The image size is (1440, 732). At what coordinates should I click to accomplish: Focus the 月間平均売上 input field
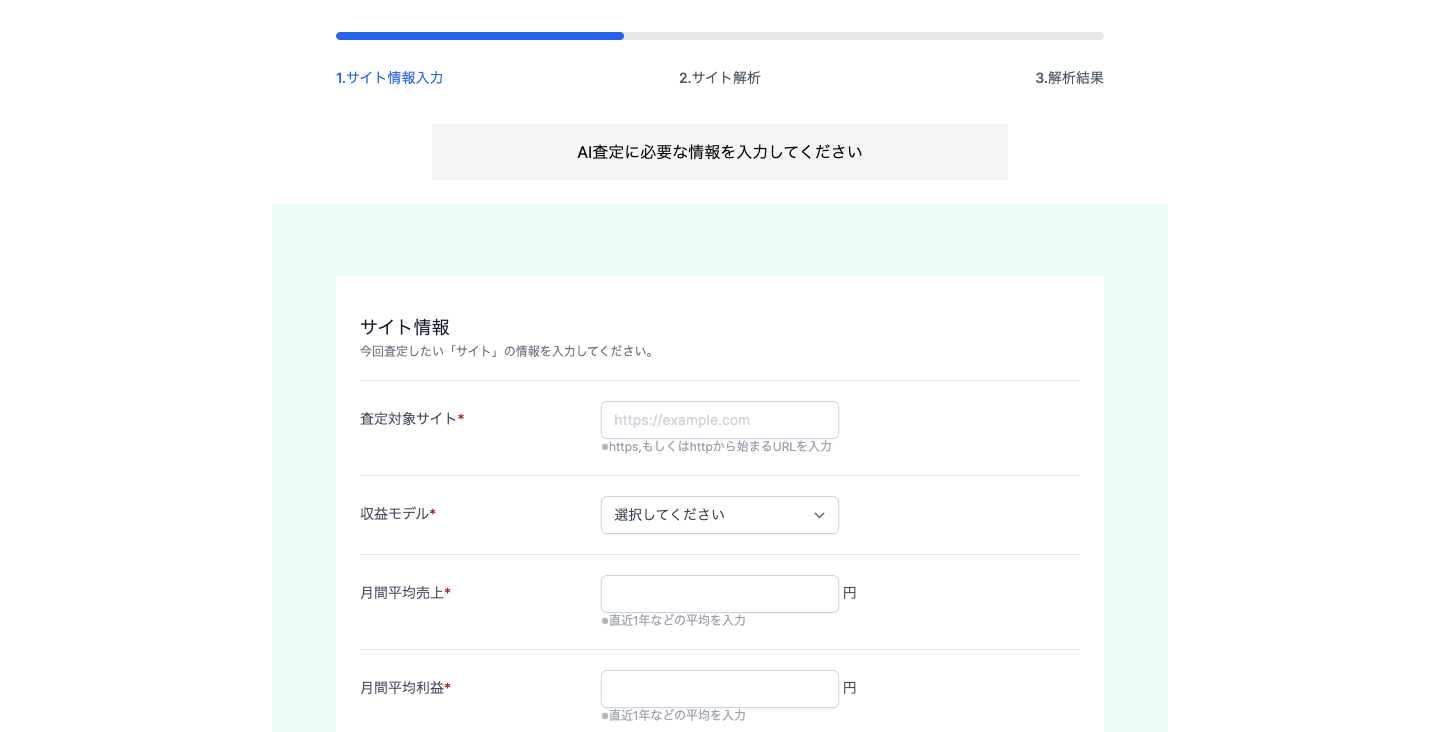(x=719, y=594)
